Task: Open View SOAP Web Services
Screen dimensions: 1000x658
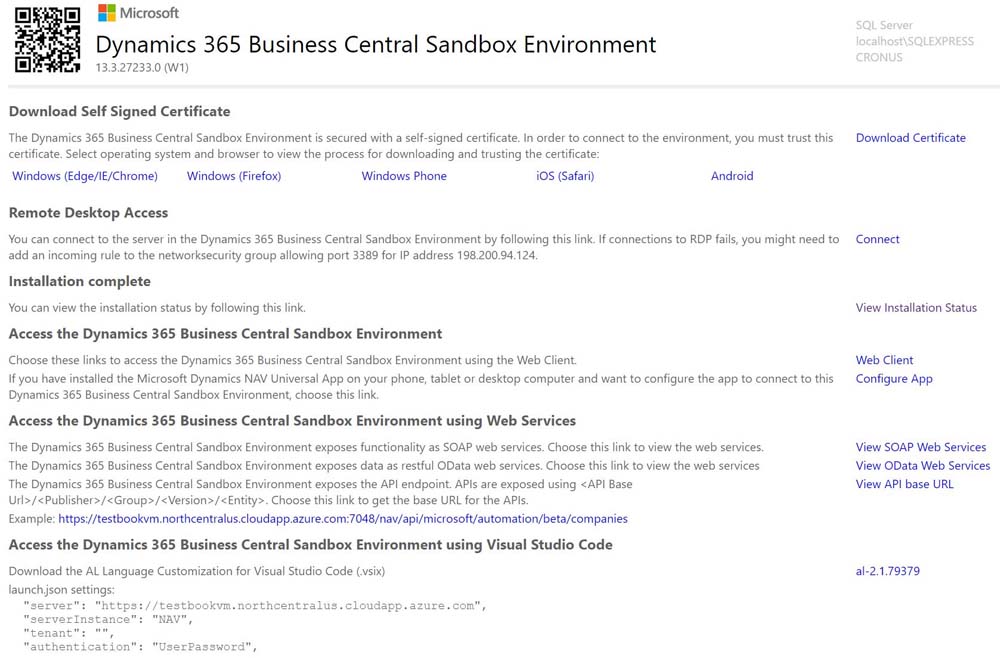Action: (920, 447)
